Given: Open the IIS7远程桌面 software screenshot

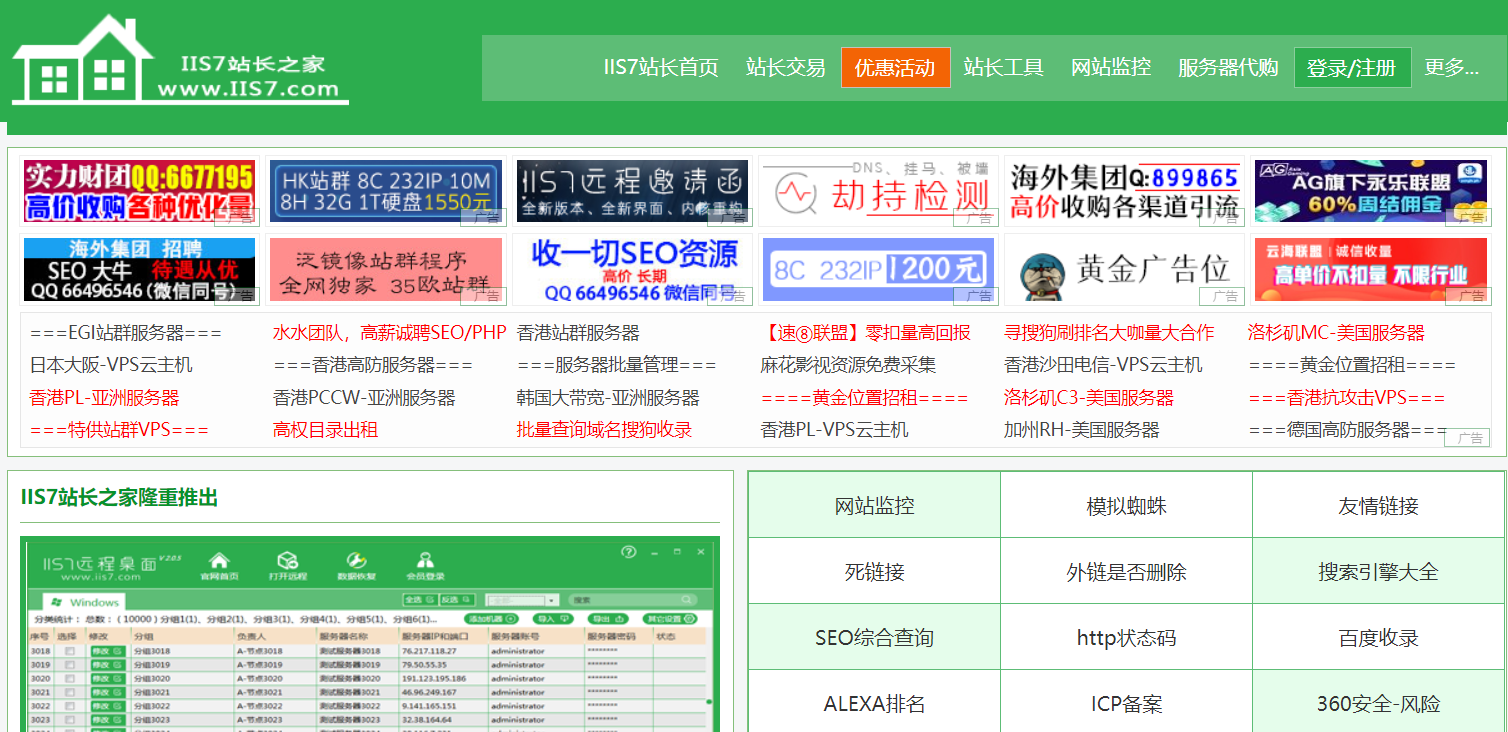Looking at the screenshot, I should point(370,634).
